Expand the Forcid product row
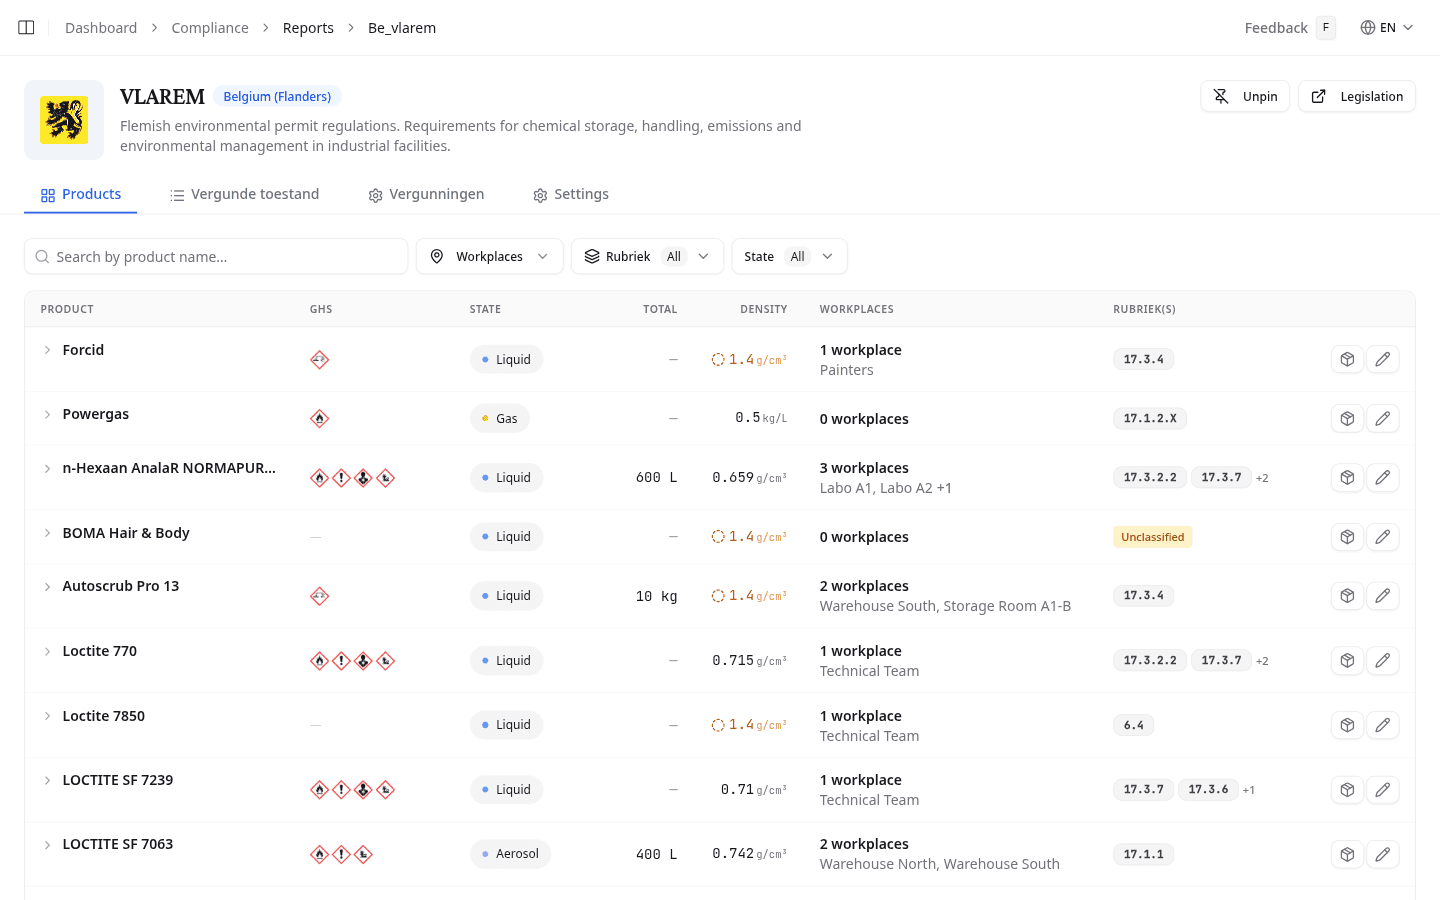Viewport: 1440px width, 900px height. click(47, 350)
